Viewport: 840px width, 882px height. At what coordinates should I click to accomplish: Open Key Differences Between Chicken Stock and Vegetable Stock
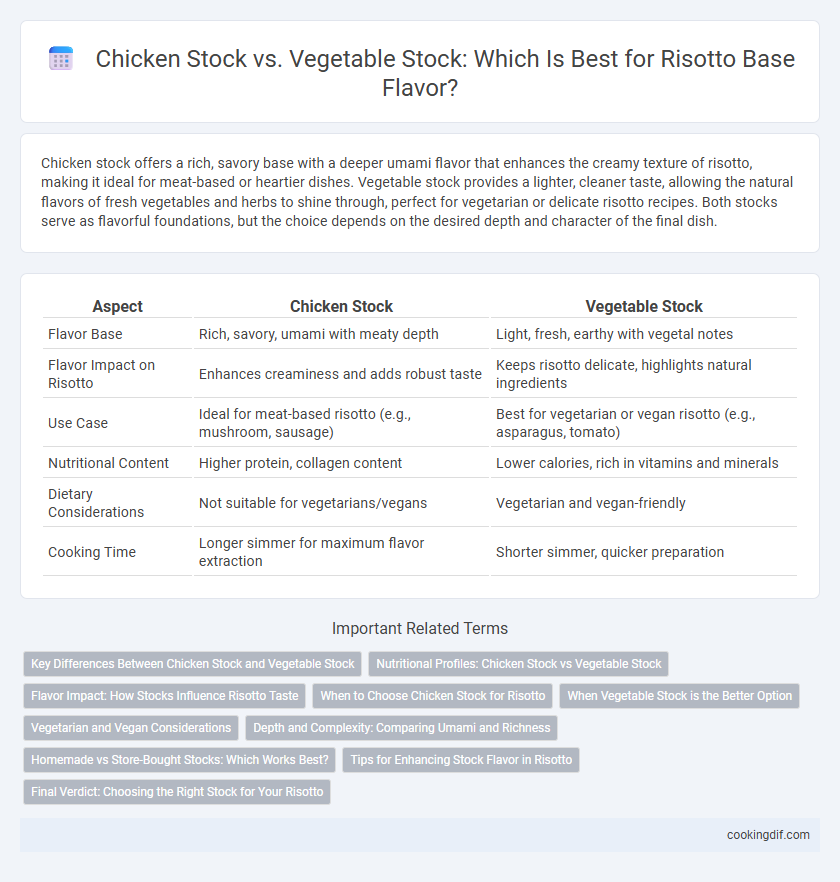192,664
